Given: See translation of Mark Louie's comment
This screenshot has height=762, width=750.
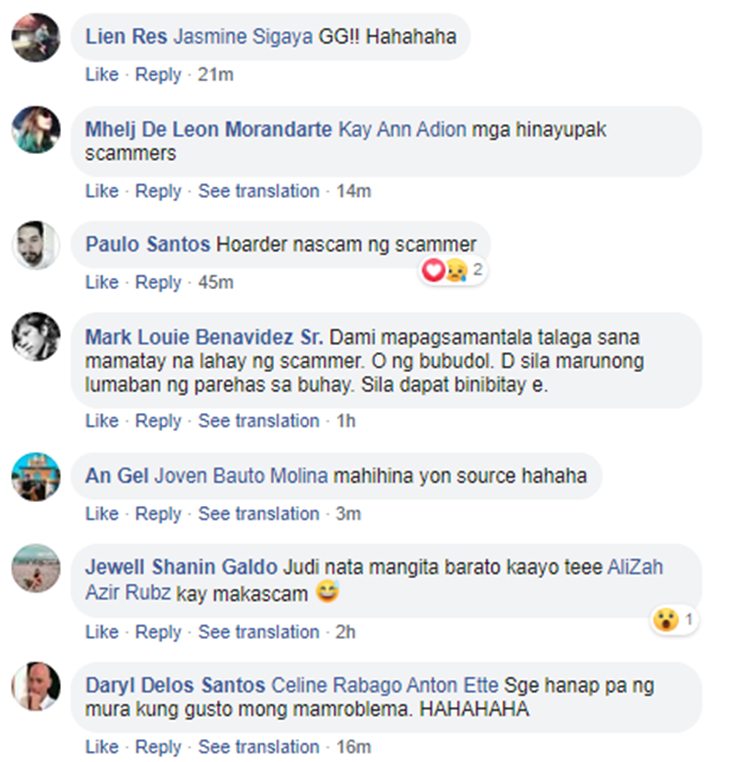Looking at the screenshot, I should point(259,421).
